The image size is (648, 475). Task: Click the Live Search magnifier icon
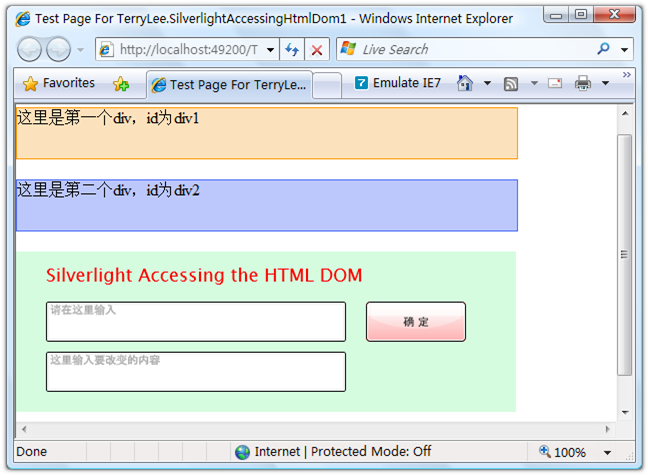(x=603, y=49)
